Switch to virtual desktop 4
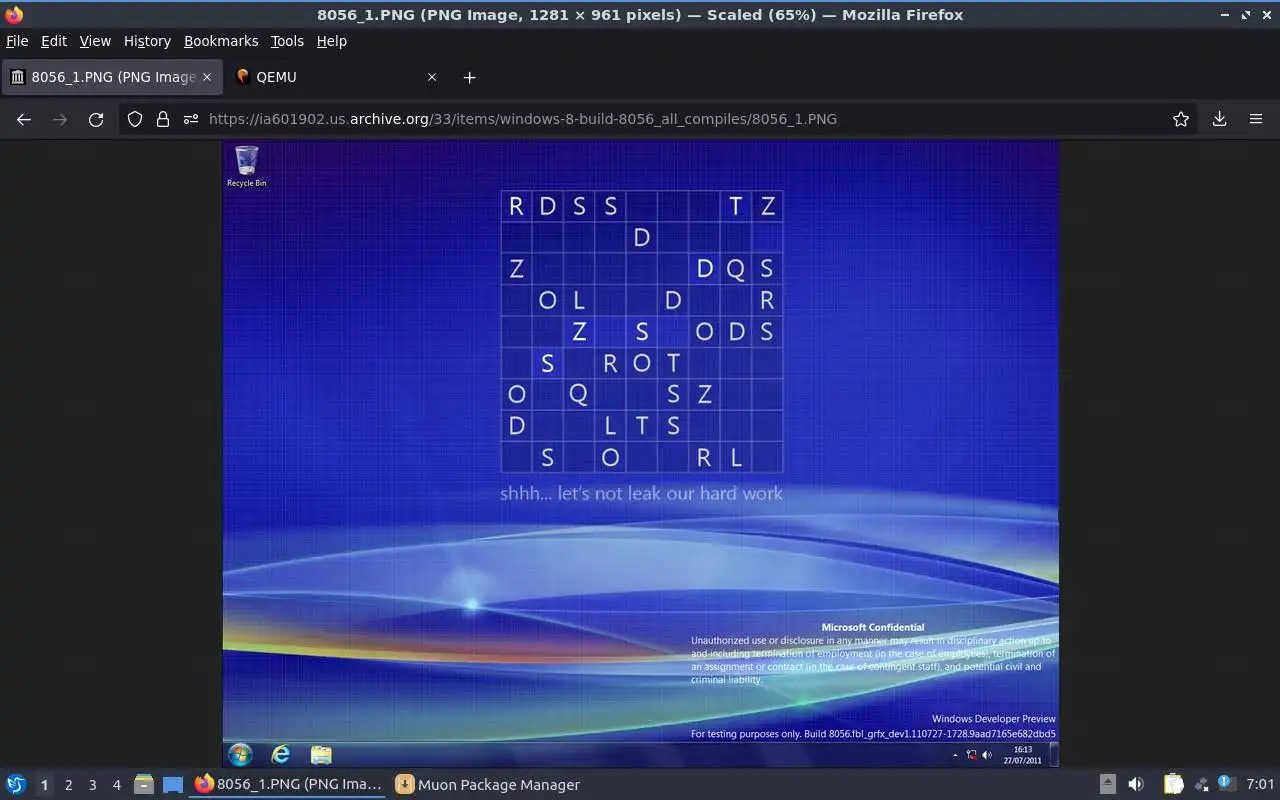This screenshot has width=1280, height=800. tap(116, 785)
